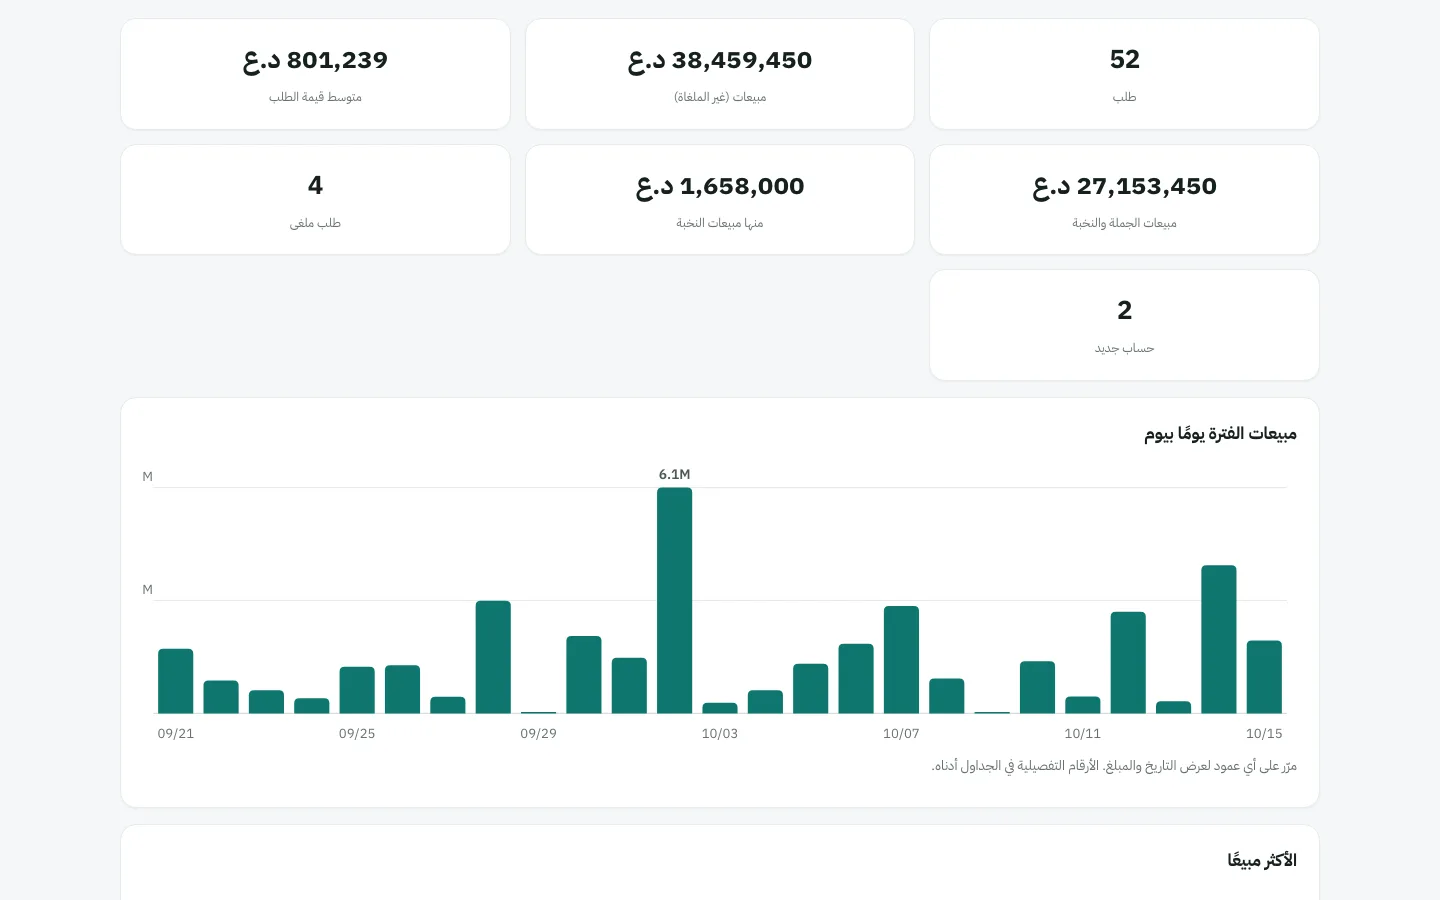Select the مبيعات (غير الملغاة) label
This screenshot has height=900, width=1440.
[x=720, y=97]
